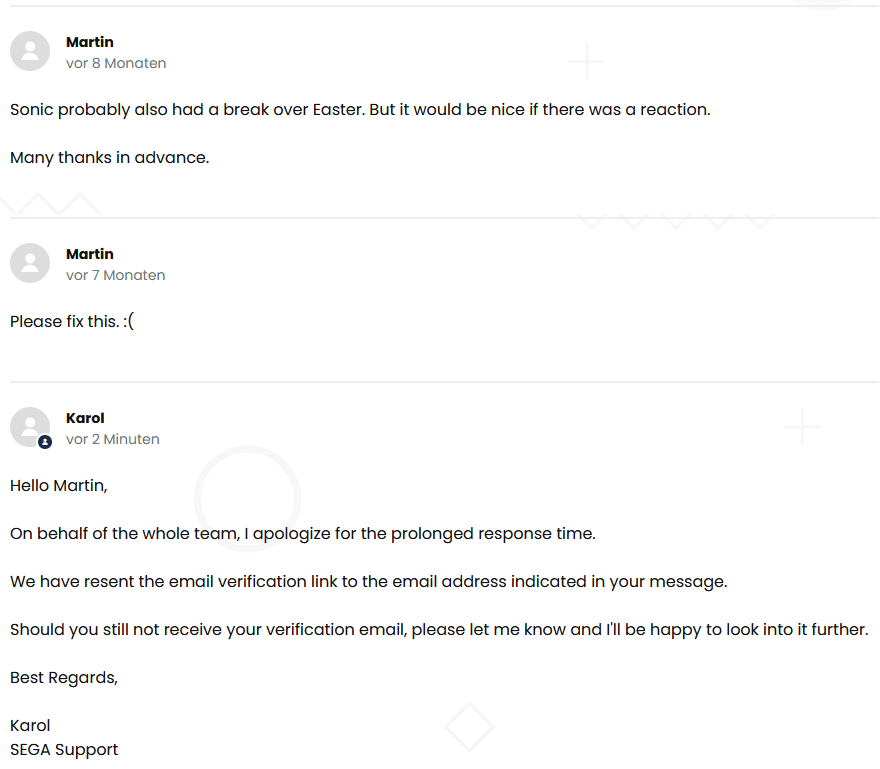The height and width of the screenshot is (769, 880).
Task: Click the "Please fix this. :(" message
Action: click(x=72, y=322)
